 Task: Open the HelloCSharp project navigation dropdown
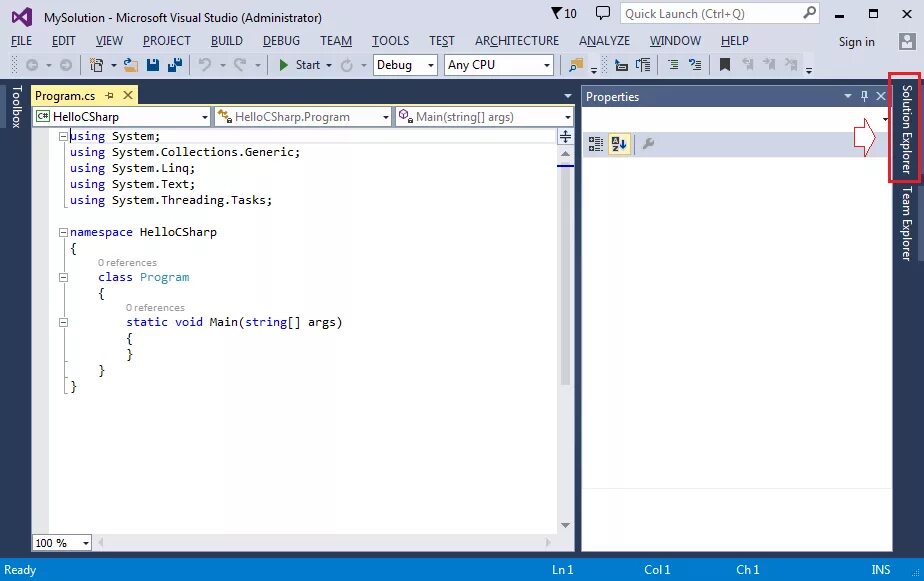122,117
